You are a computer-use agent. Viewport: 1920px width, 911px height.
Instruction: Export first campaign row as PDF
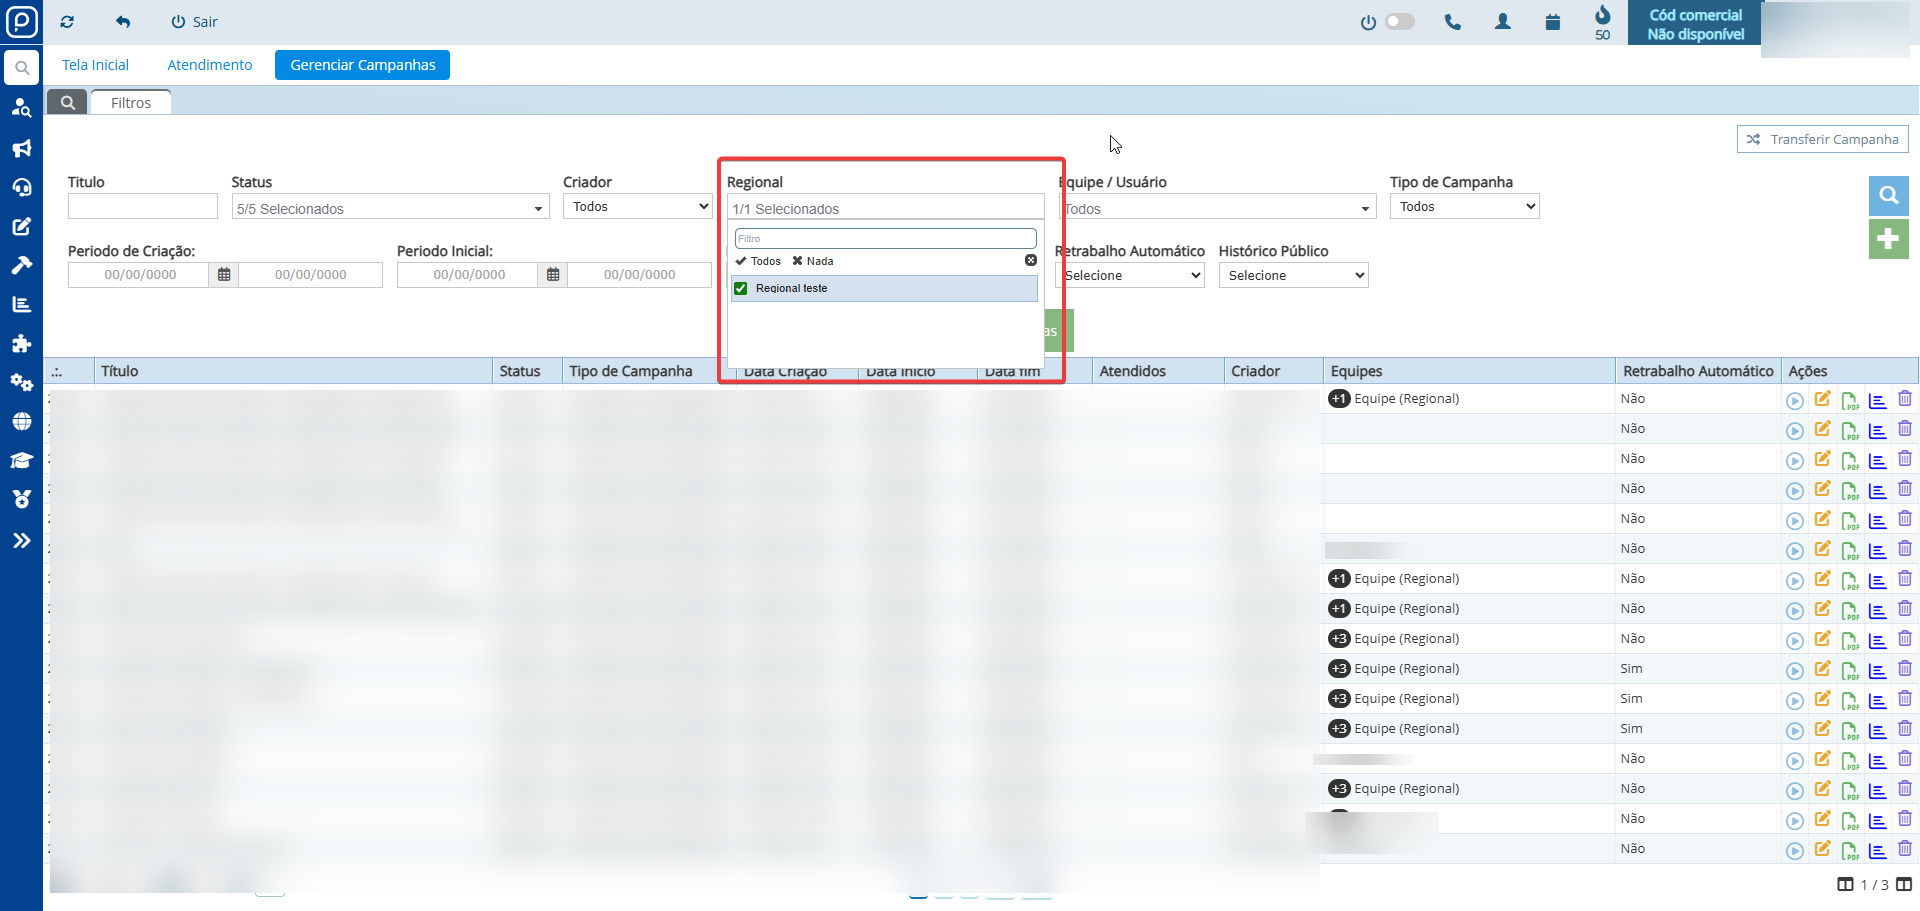coord(1850,400)
